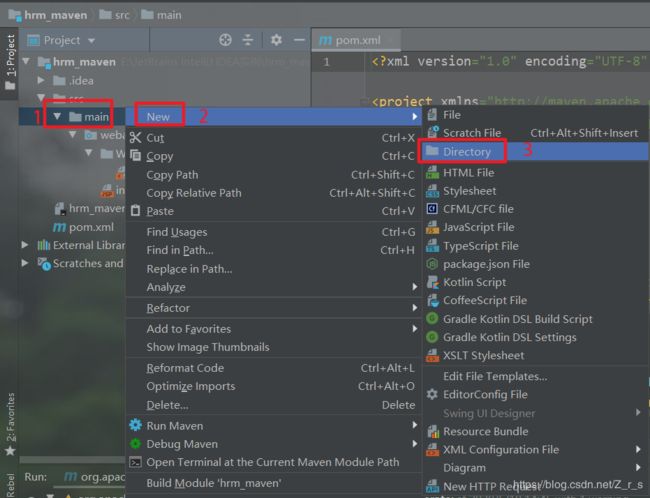
Task: Select Optimize Imports entry
Action: click(274, 386)
